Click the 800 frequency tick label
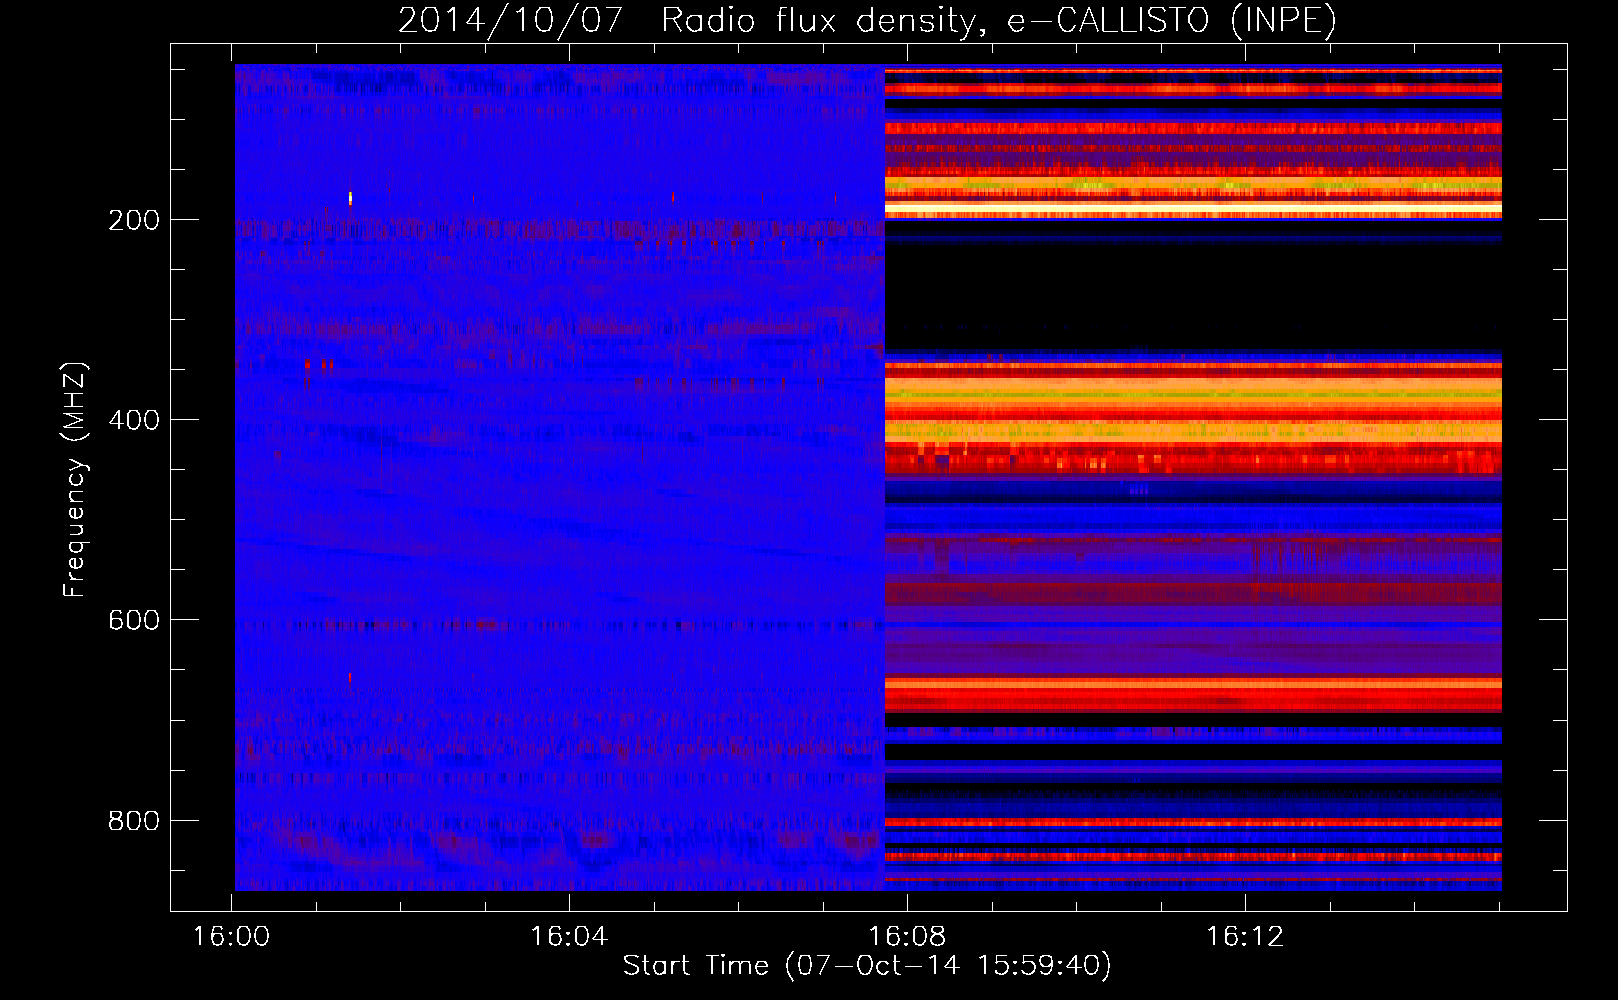Viewport: 1618px width, 1000px height. point(134,821)
